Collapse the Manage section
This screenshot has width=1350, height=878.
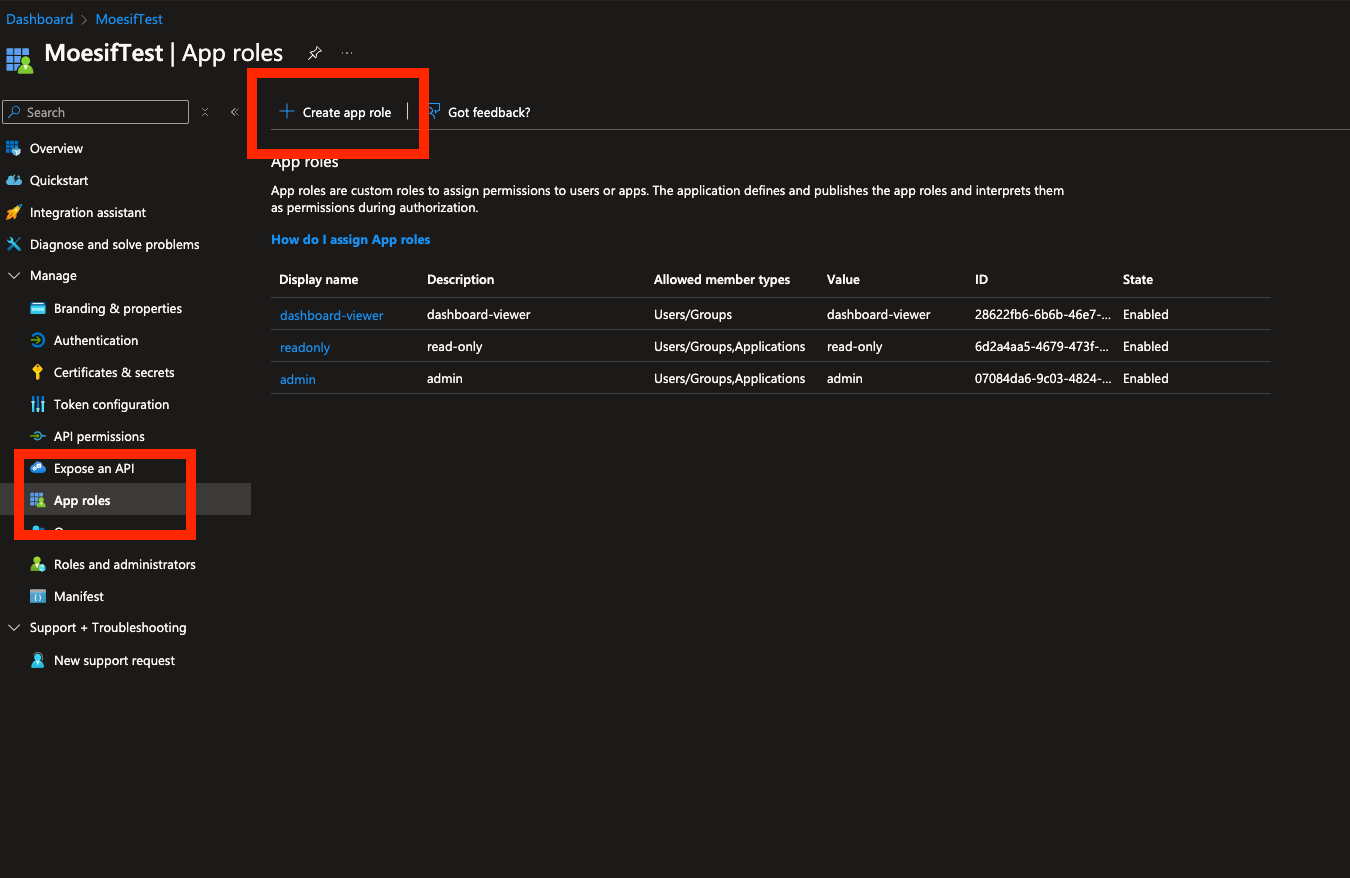(13, 276)
